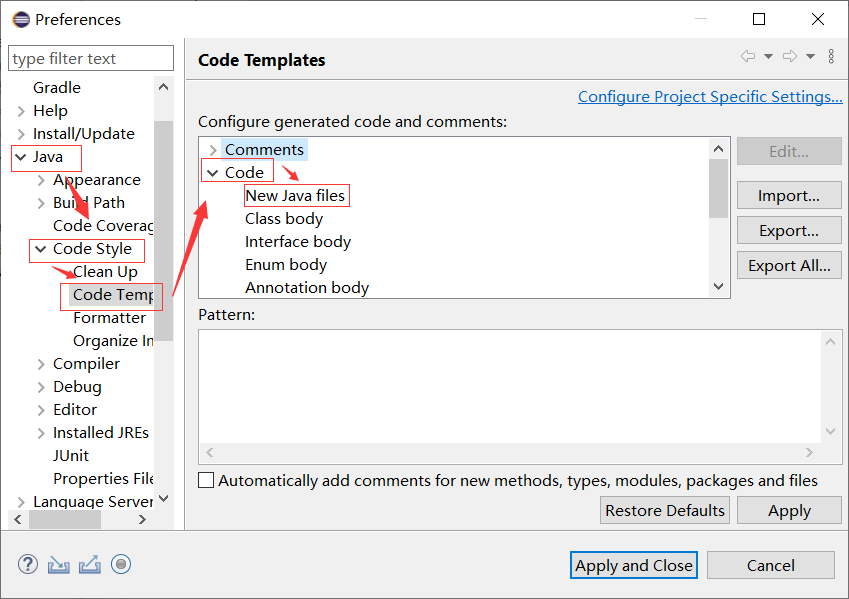Image resolution: width=849 pixels, height=599 pixels.
Task: Enable automatically add comments checkbox
Action: pyautogui.click(x=206, y=480)
